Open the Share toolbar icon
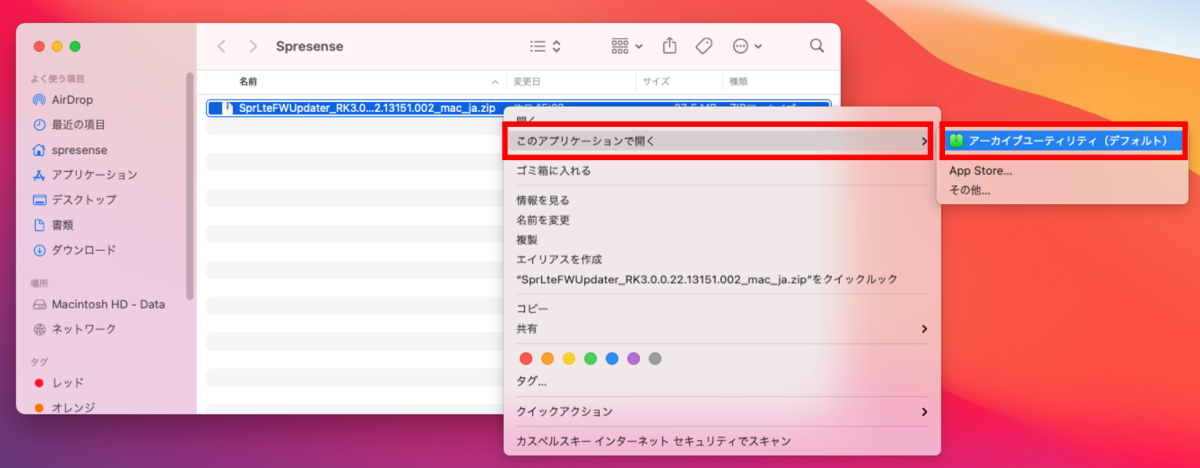 (670, 46)
